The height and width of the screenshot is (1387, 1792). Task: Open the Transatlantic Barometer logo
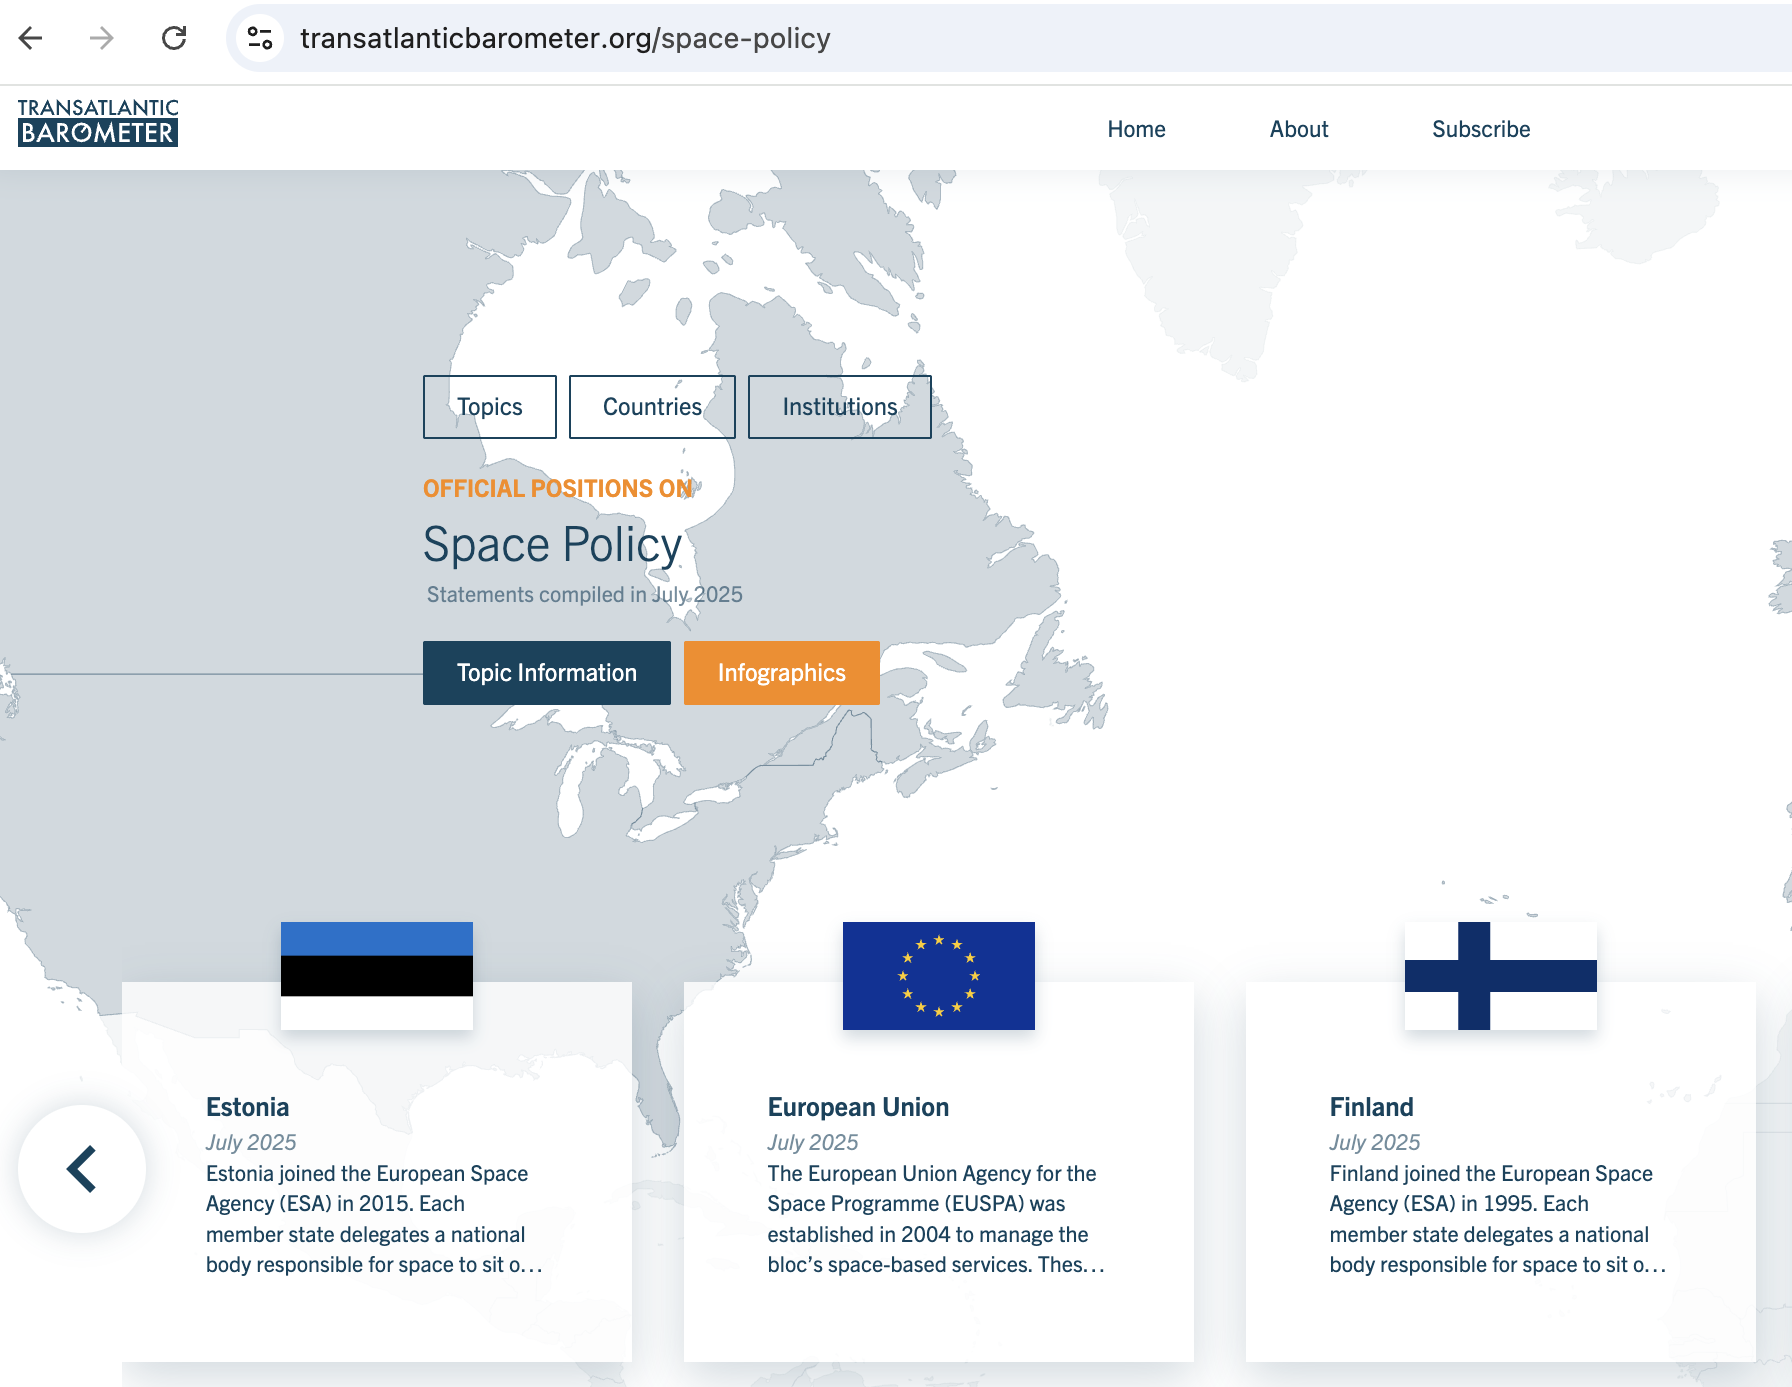pyautogui.click(x=98, y=122)
